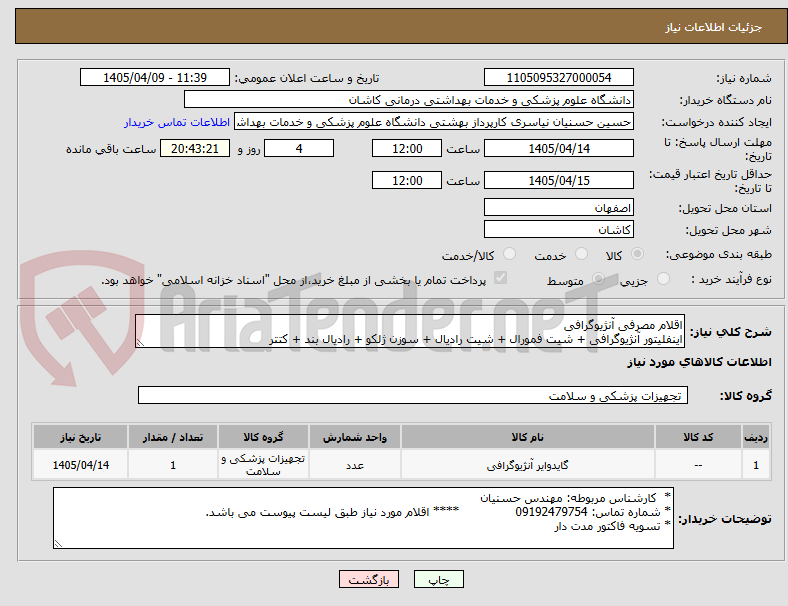Click the need number field 1105095327000054
The image size is (788, 606).
click(559, 77)
